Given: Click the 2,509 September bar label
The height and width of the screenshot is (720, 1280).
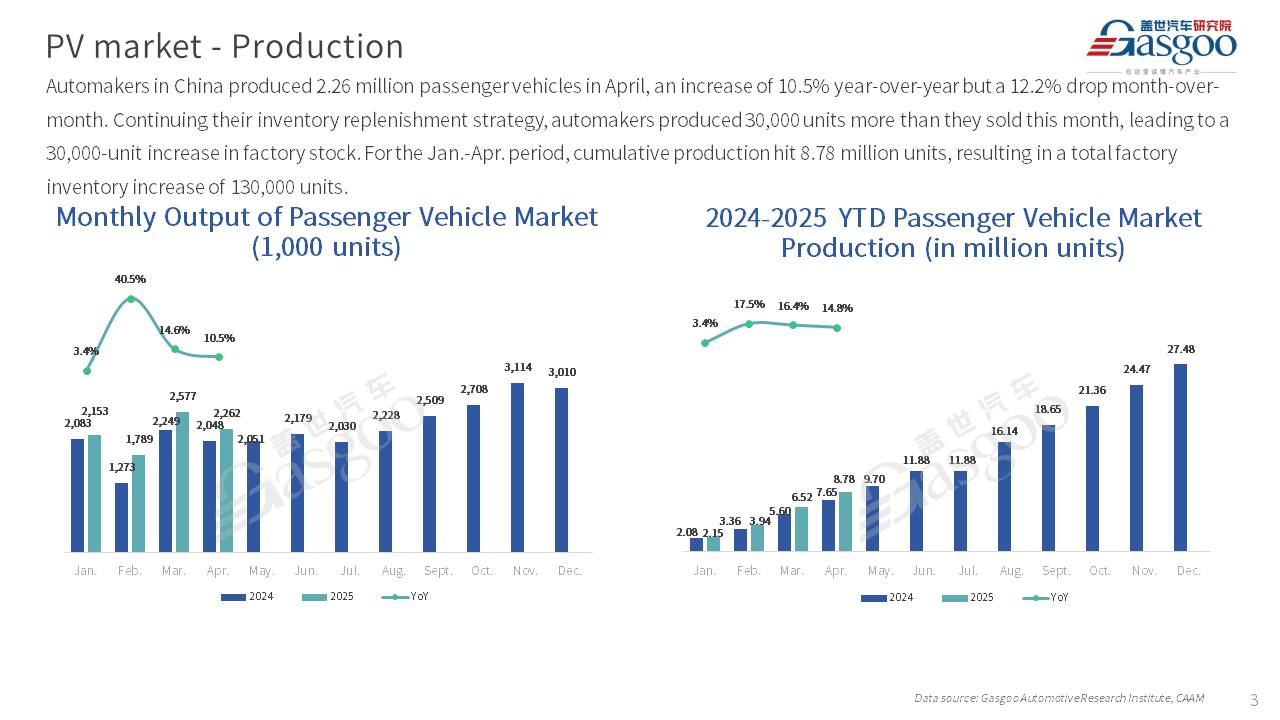Looking at the screenshot, I should click(430, 400).
